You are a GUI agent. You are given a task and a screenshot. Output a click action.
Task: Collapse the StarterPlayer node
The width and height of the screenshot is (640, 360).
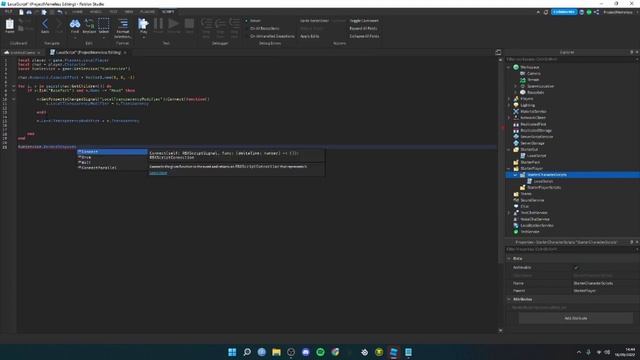(509, 168)
